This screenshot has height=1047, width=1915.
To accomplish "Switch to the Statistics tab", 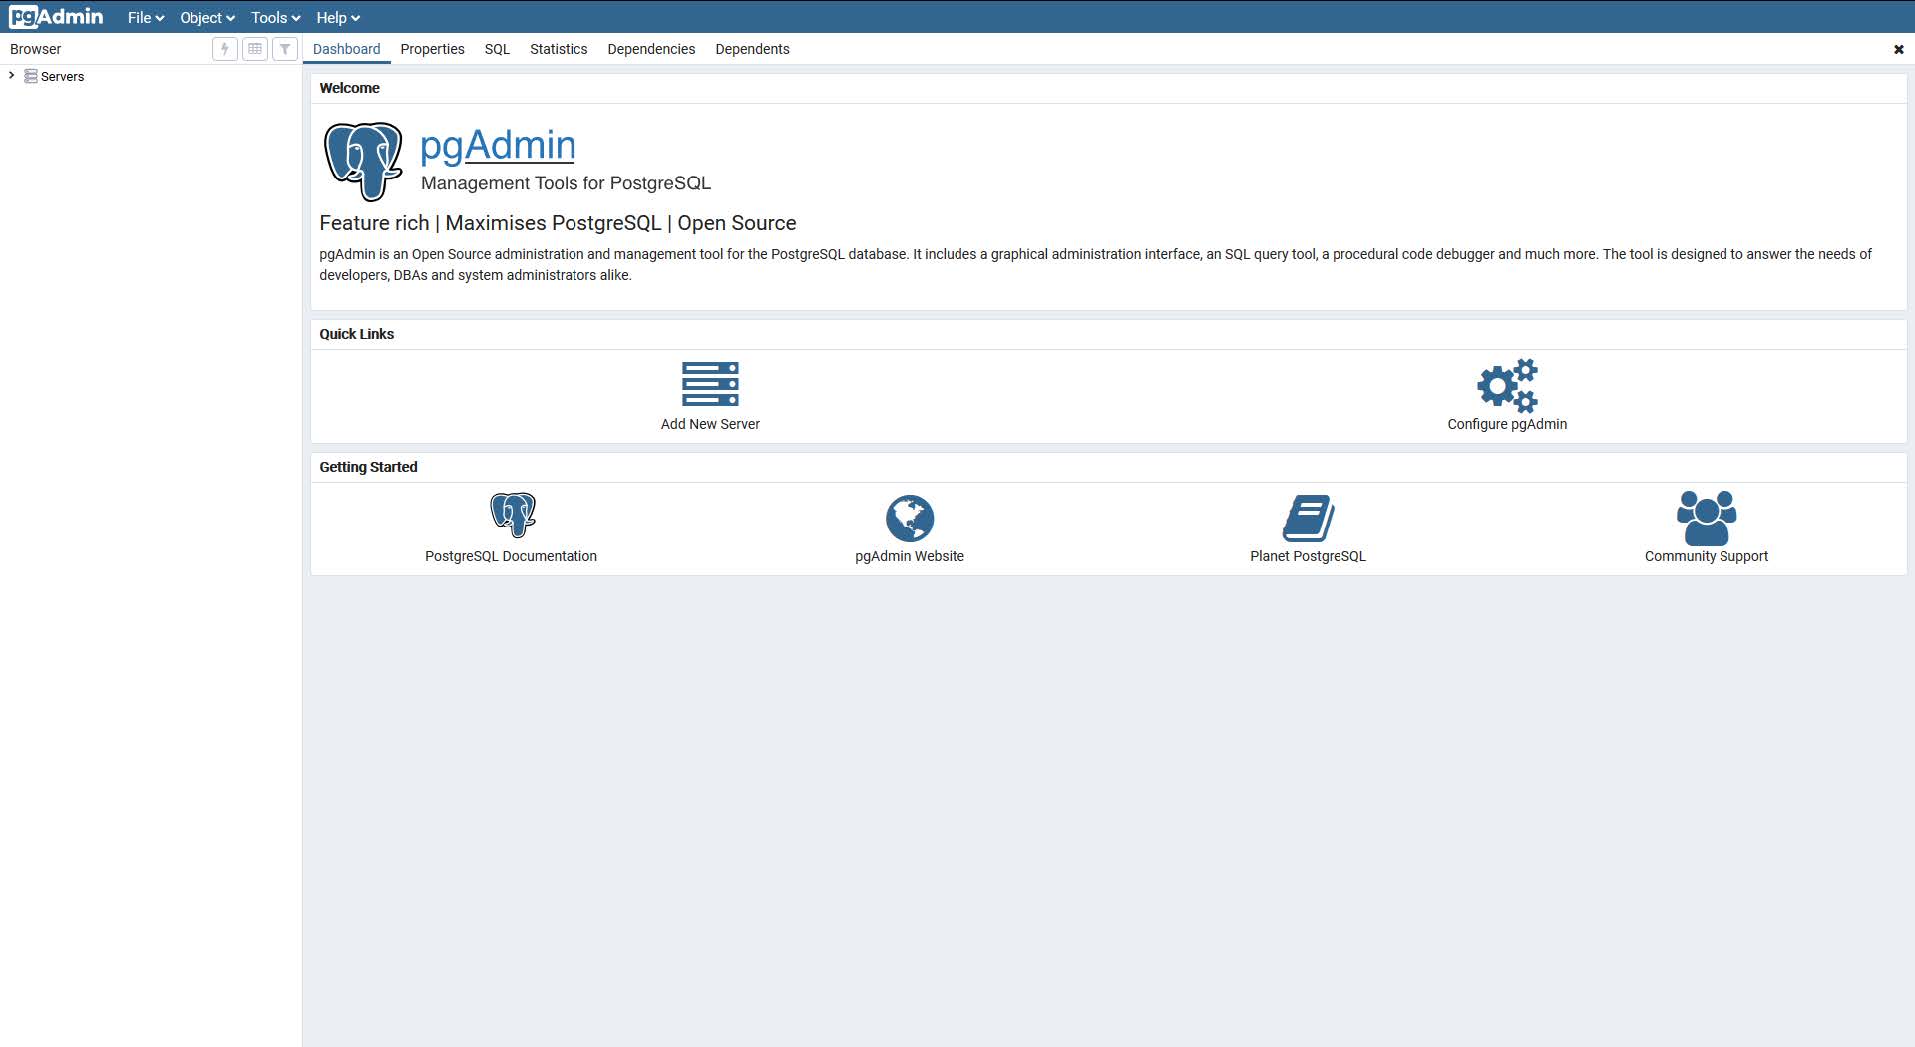I will (558, 49).
